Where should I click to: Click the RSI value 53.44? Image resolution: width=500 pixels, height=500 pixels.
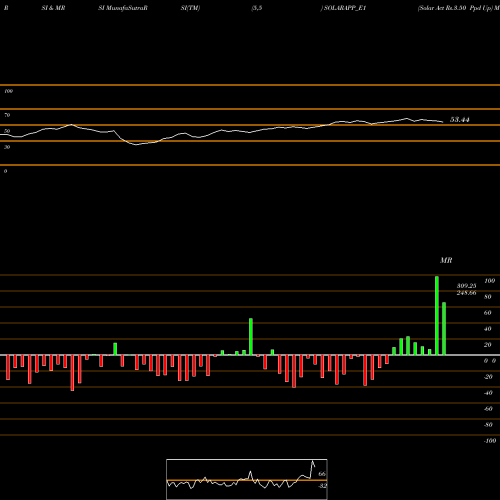pyautogui.click(x=460, y=120)
